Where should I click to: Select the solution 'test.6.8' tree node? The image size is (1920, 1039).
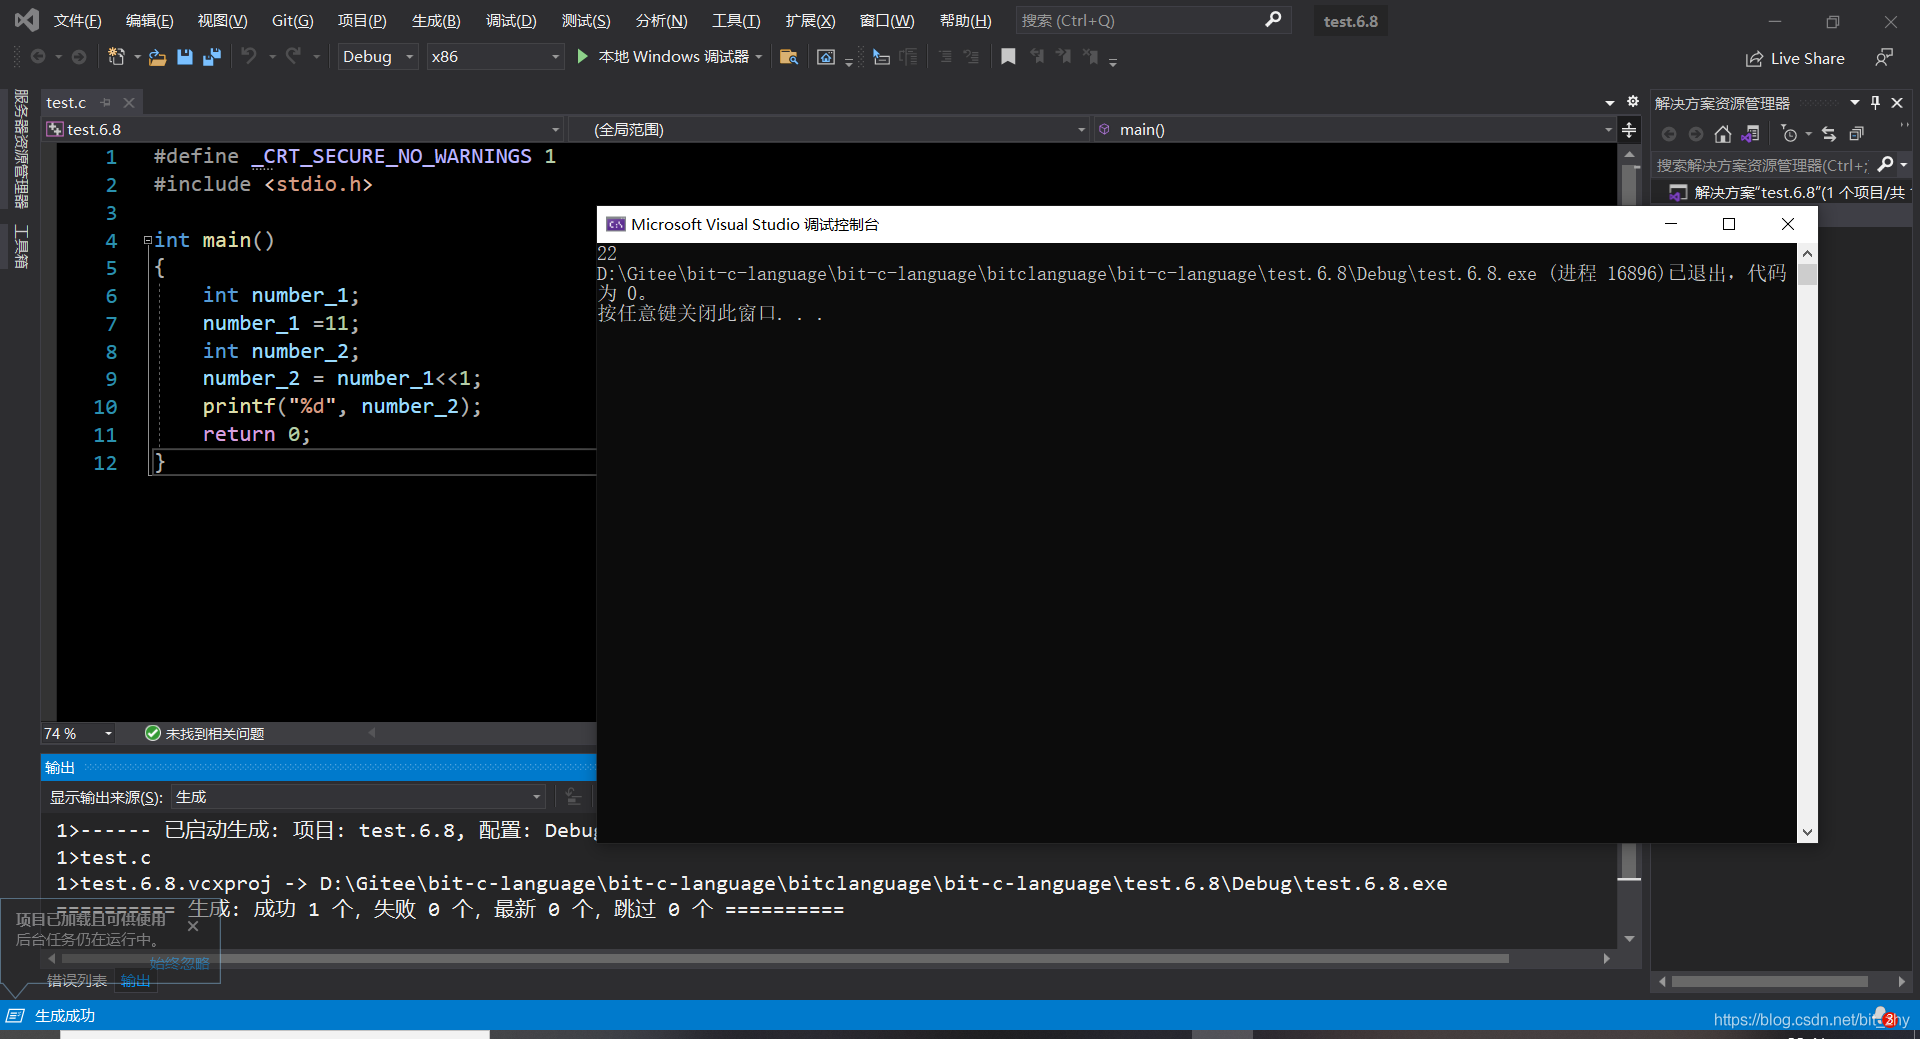pos(1788,192)
